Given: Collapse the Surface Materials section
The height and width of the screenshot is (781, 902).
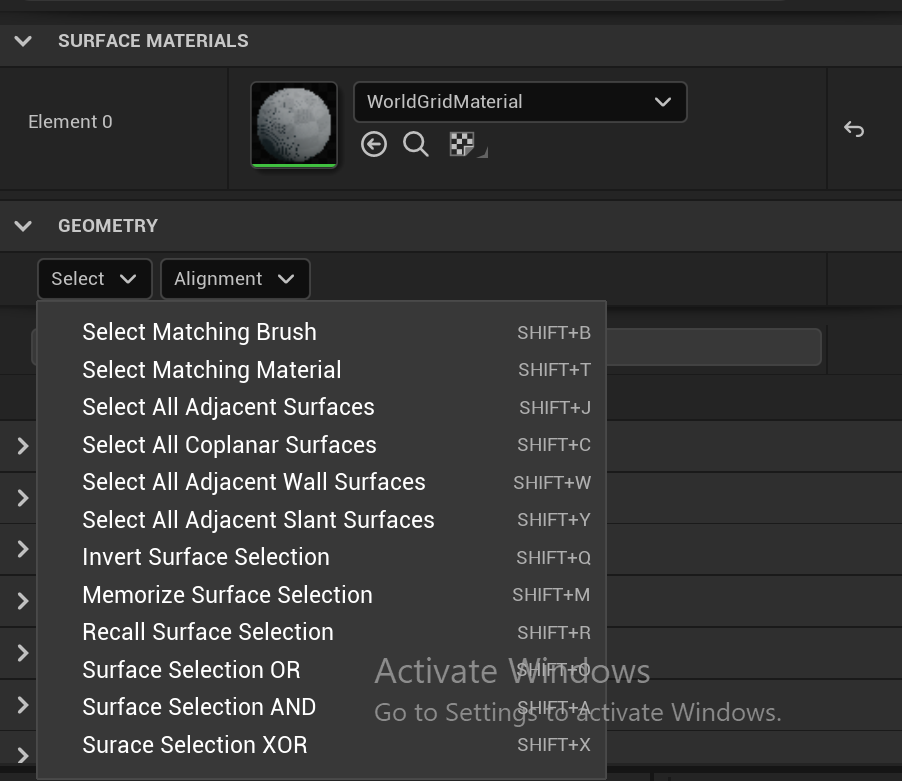Looking at the screenshot, I should pyautogui.click(x=23, y=41).
